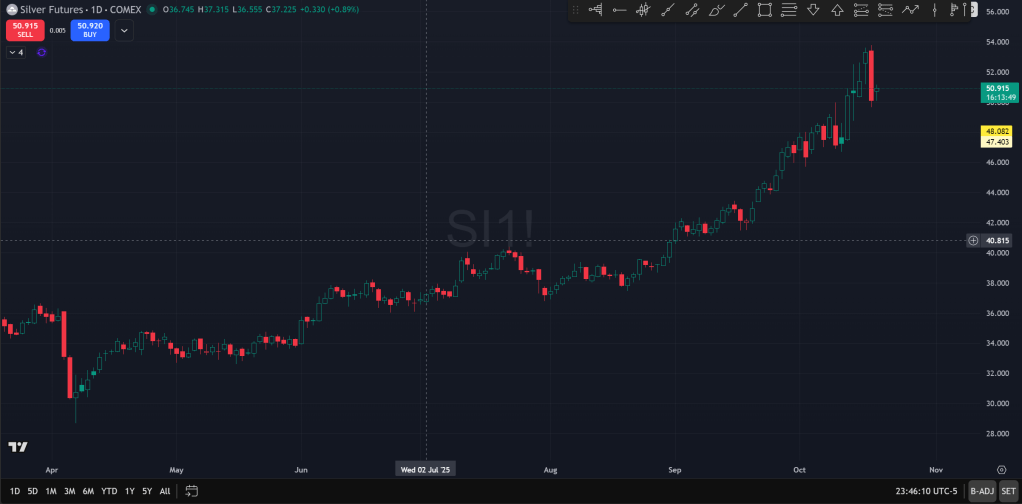Select the horizontal line drawing tool
The width and height of the screenshot is (1022, 504).
[x=619, y=10]
